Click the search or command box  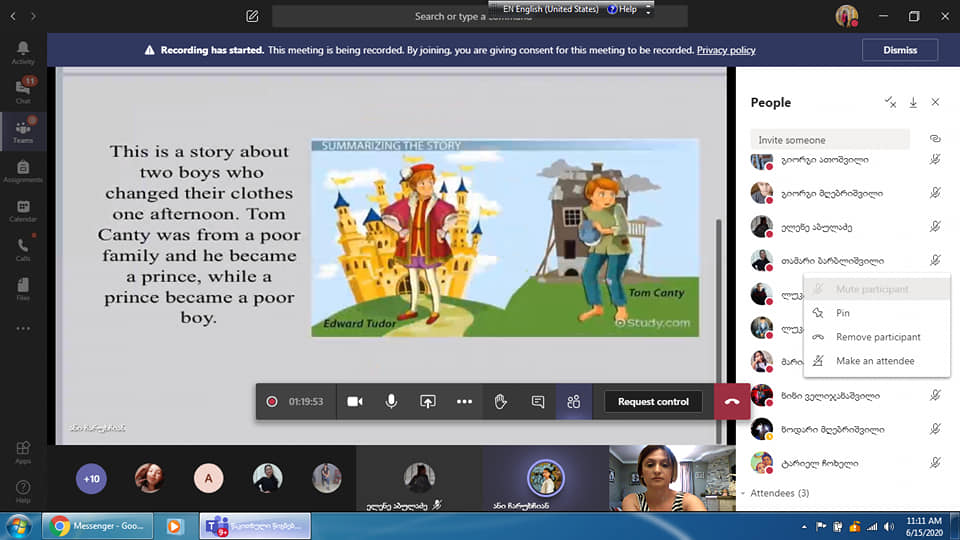tap(479, 17)
